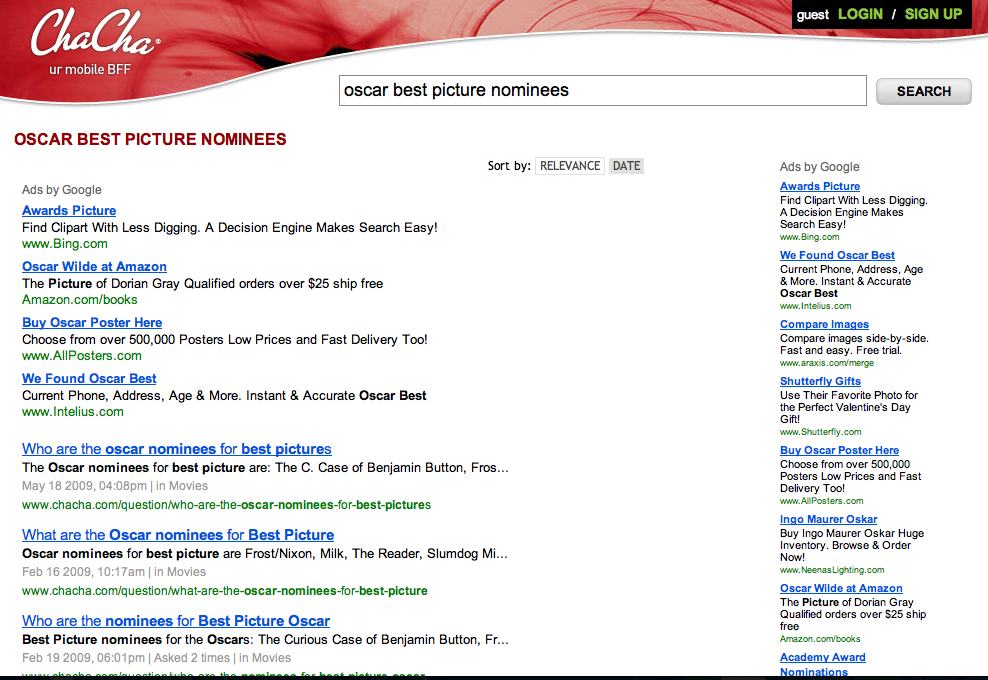The width and height of the screenshot is (988, 680).
Task: Open main Buy Oscar Poster Here ad
Action: (x=92, y=323)
